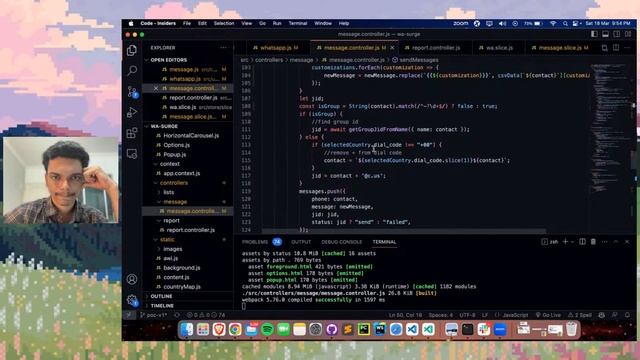Click the Explorer more actions ellipsis
640x360 pixels.
[x=223, y=48]
